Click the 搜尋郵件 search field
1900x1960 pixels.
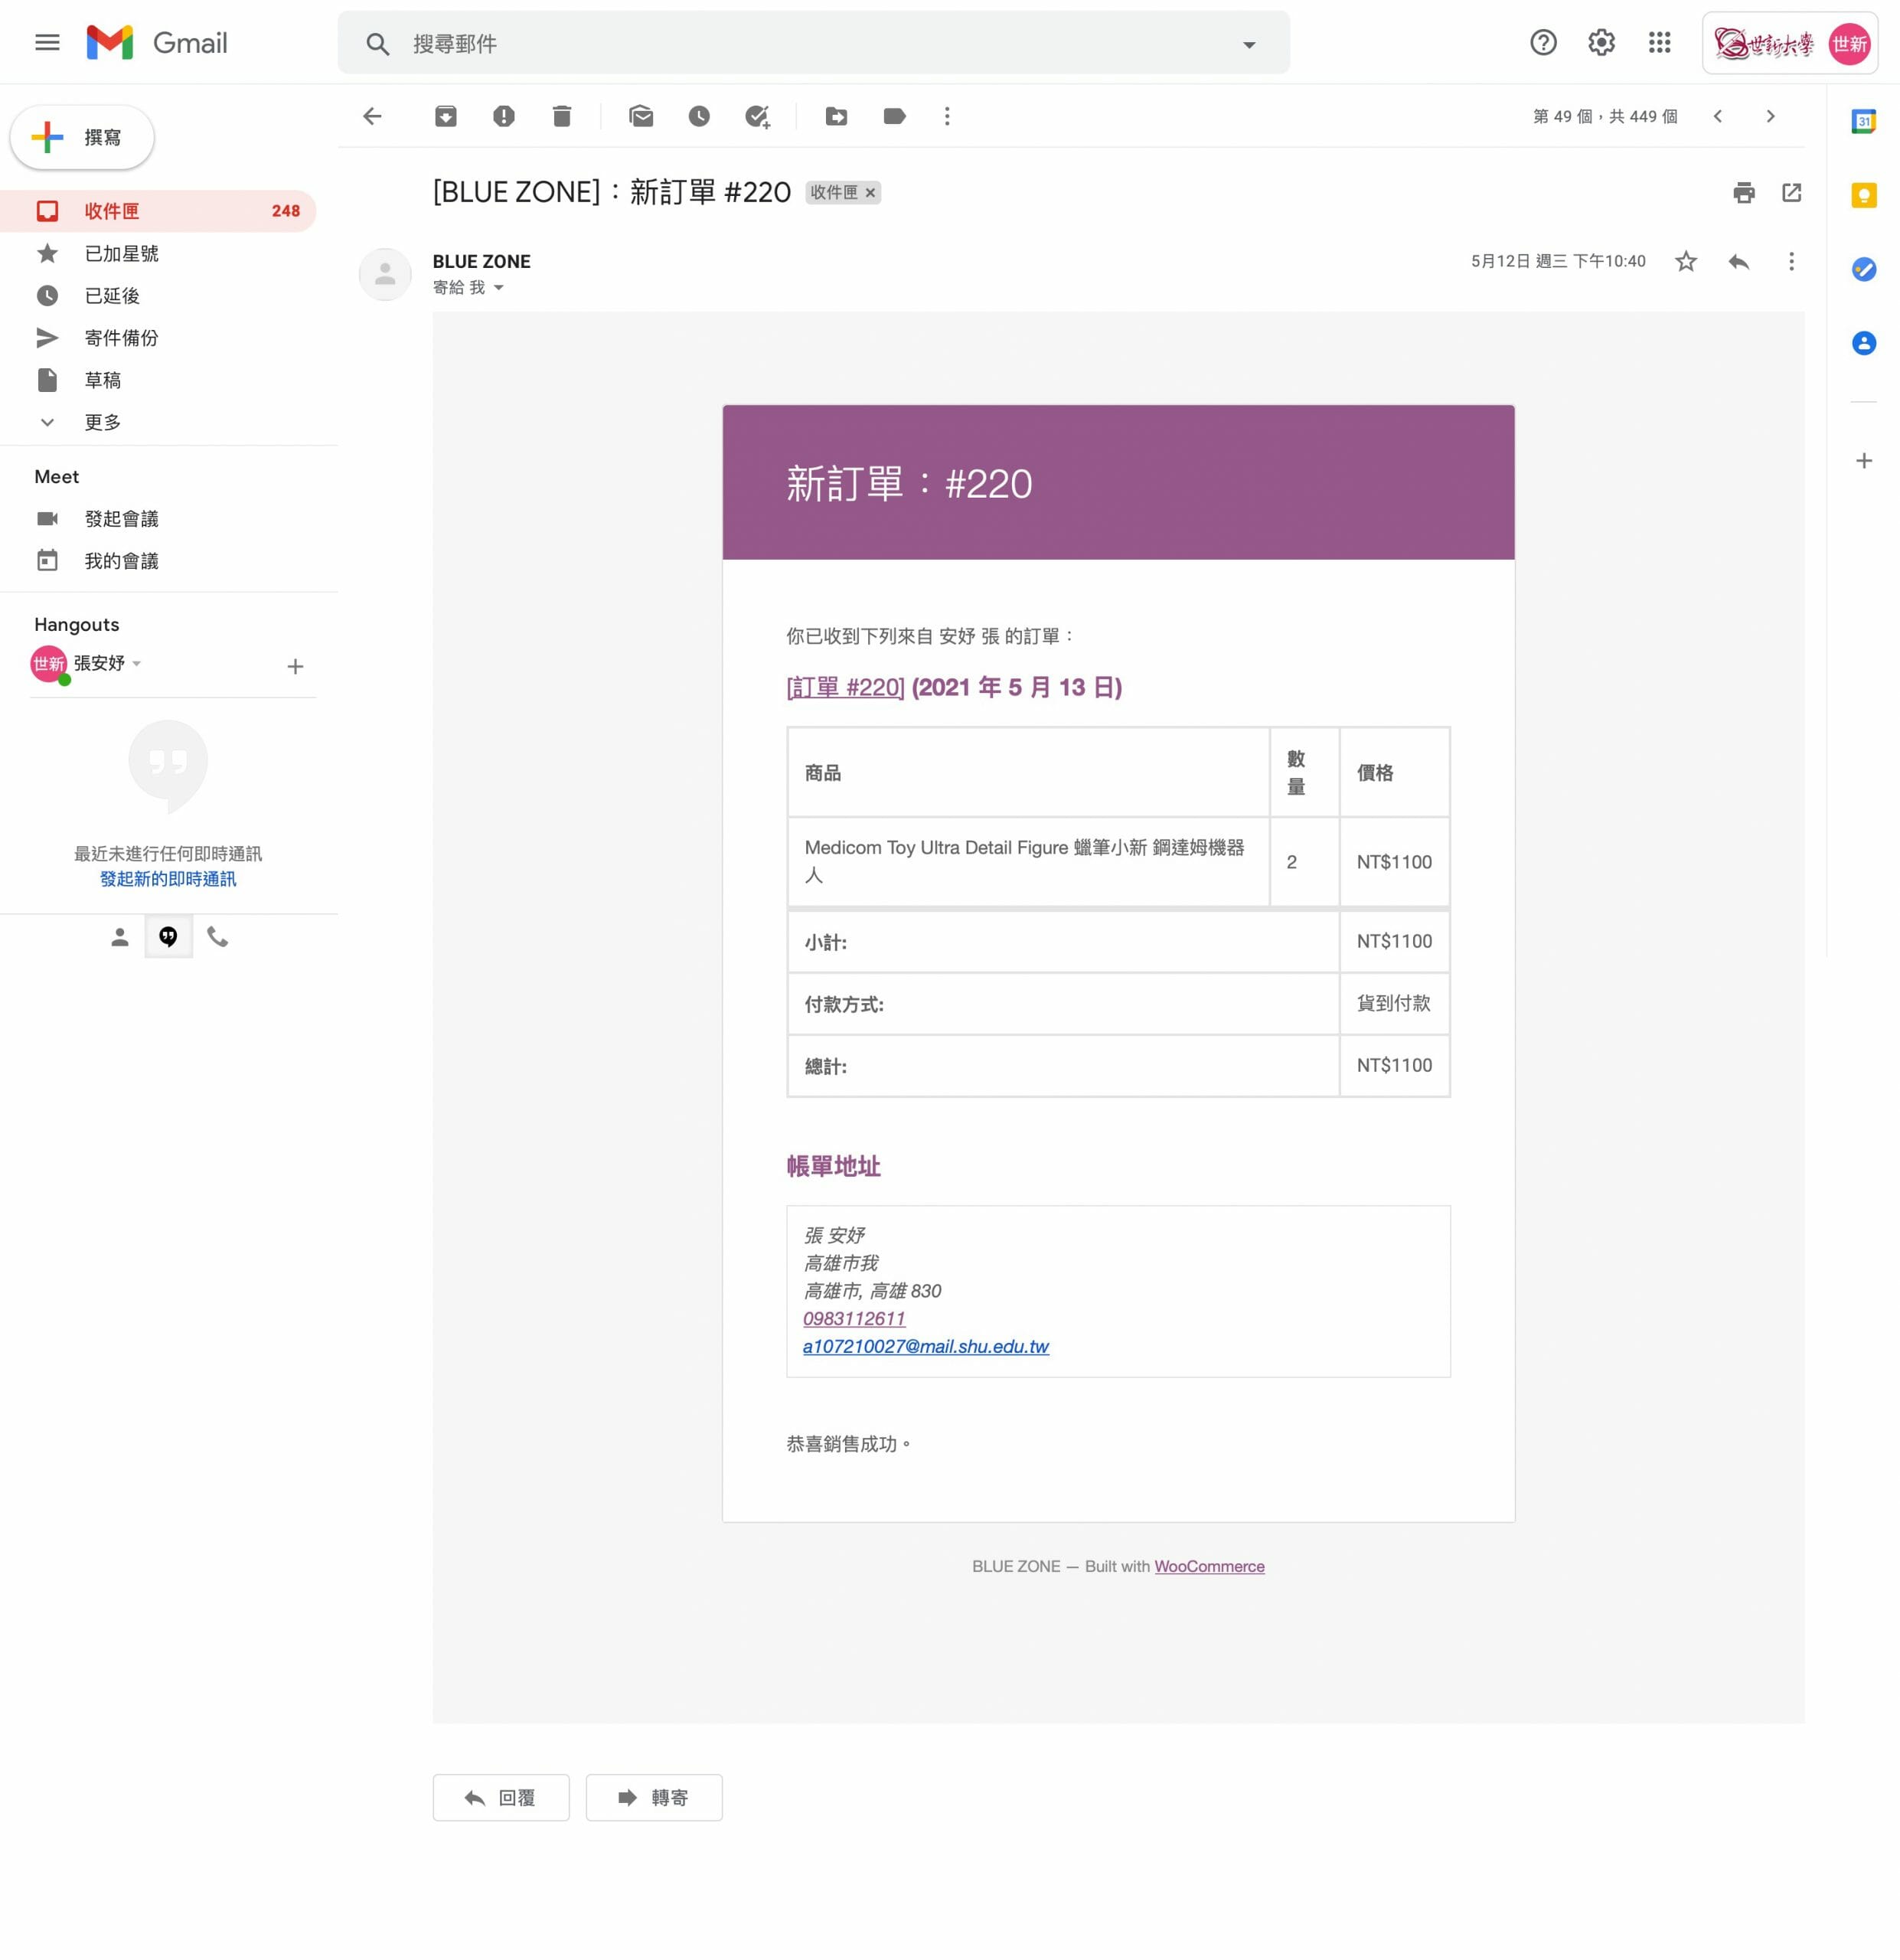click(x=800, y=44)
